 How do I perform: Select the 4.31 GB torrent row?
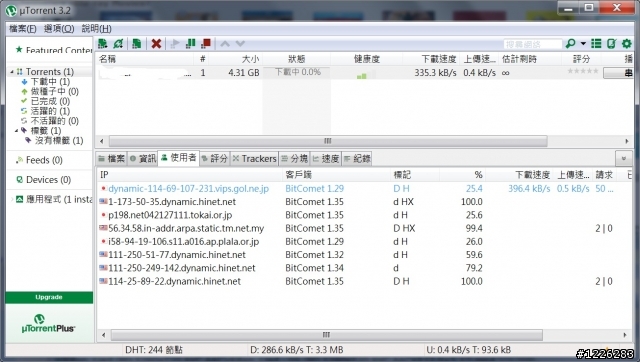point(364,73)
